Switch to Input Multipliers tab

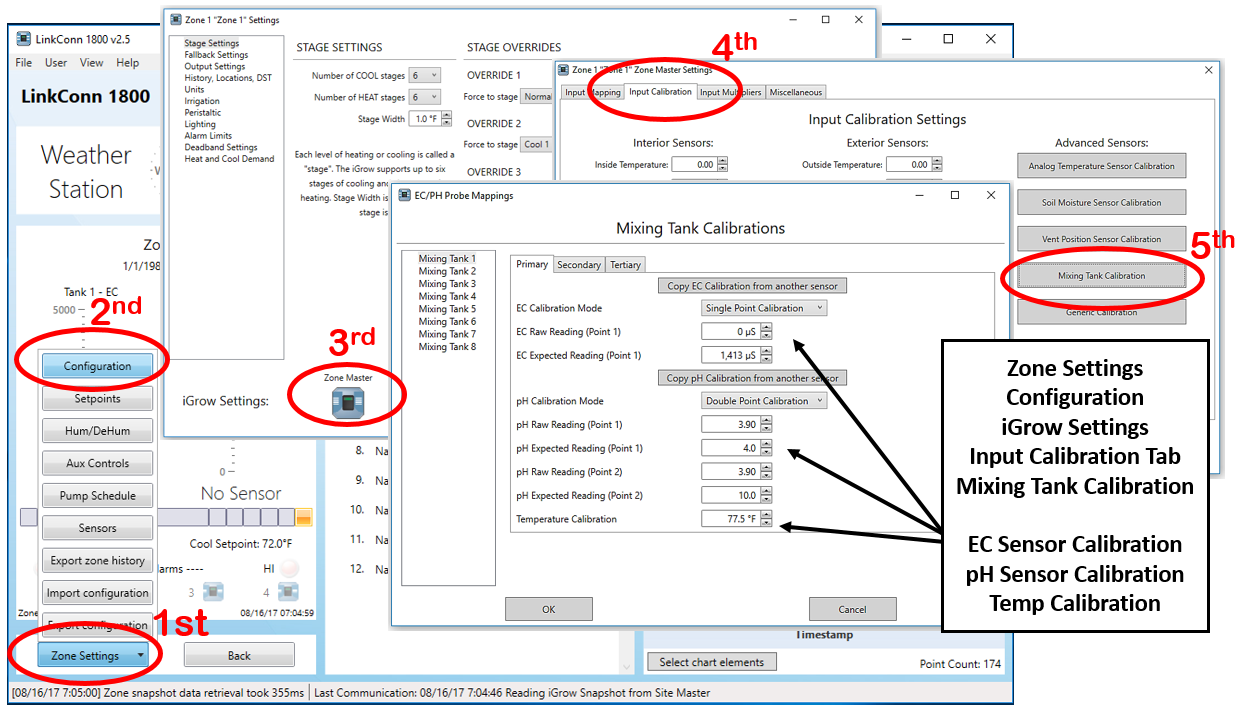[x=730, y=92]
